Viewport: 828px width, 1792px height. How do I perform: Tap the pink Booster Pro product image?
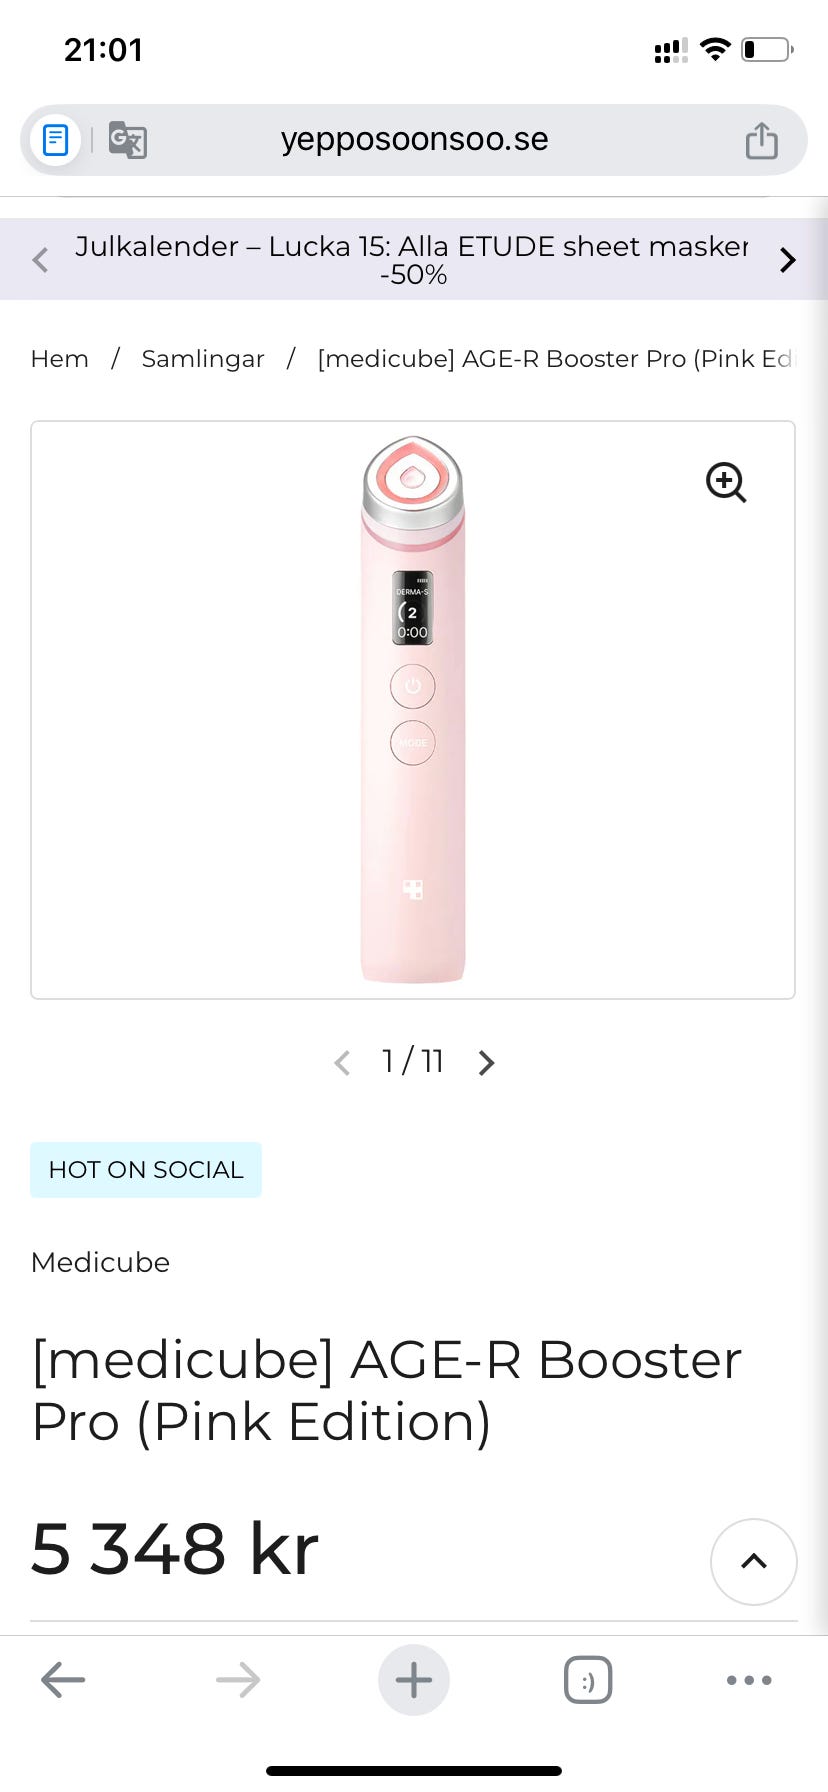413,709
